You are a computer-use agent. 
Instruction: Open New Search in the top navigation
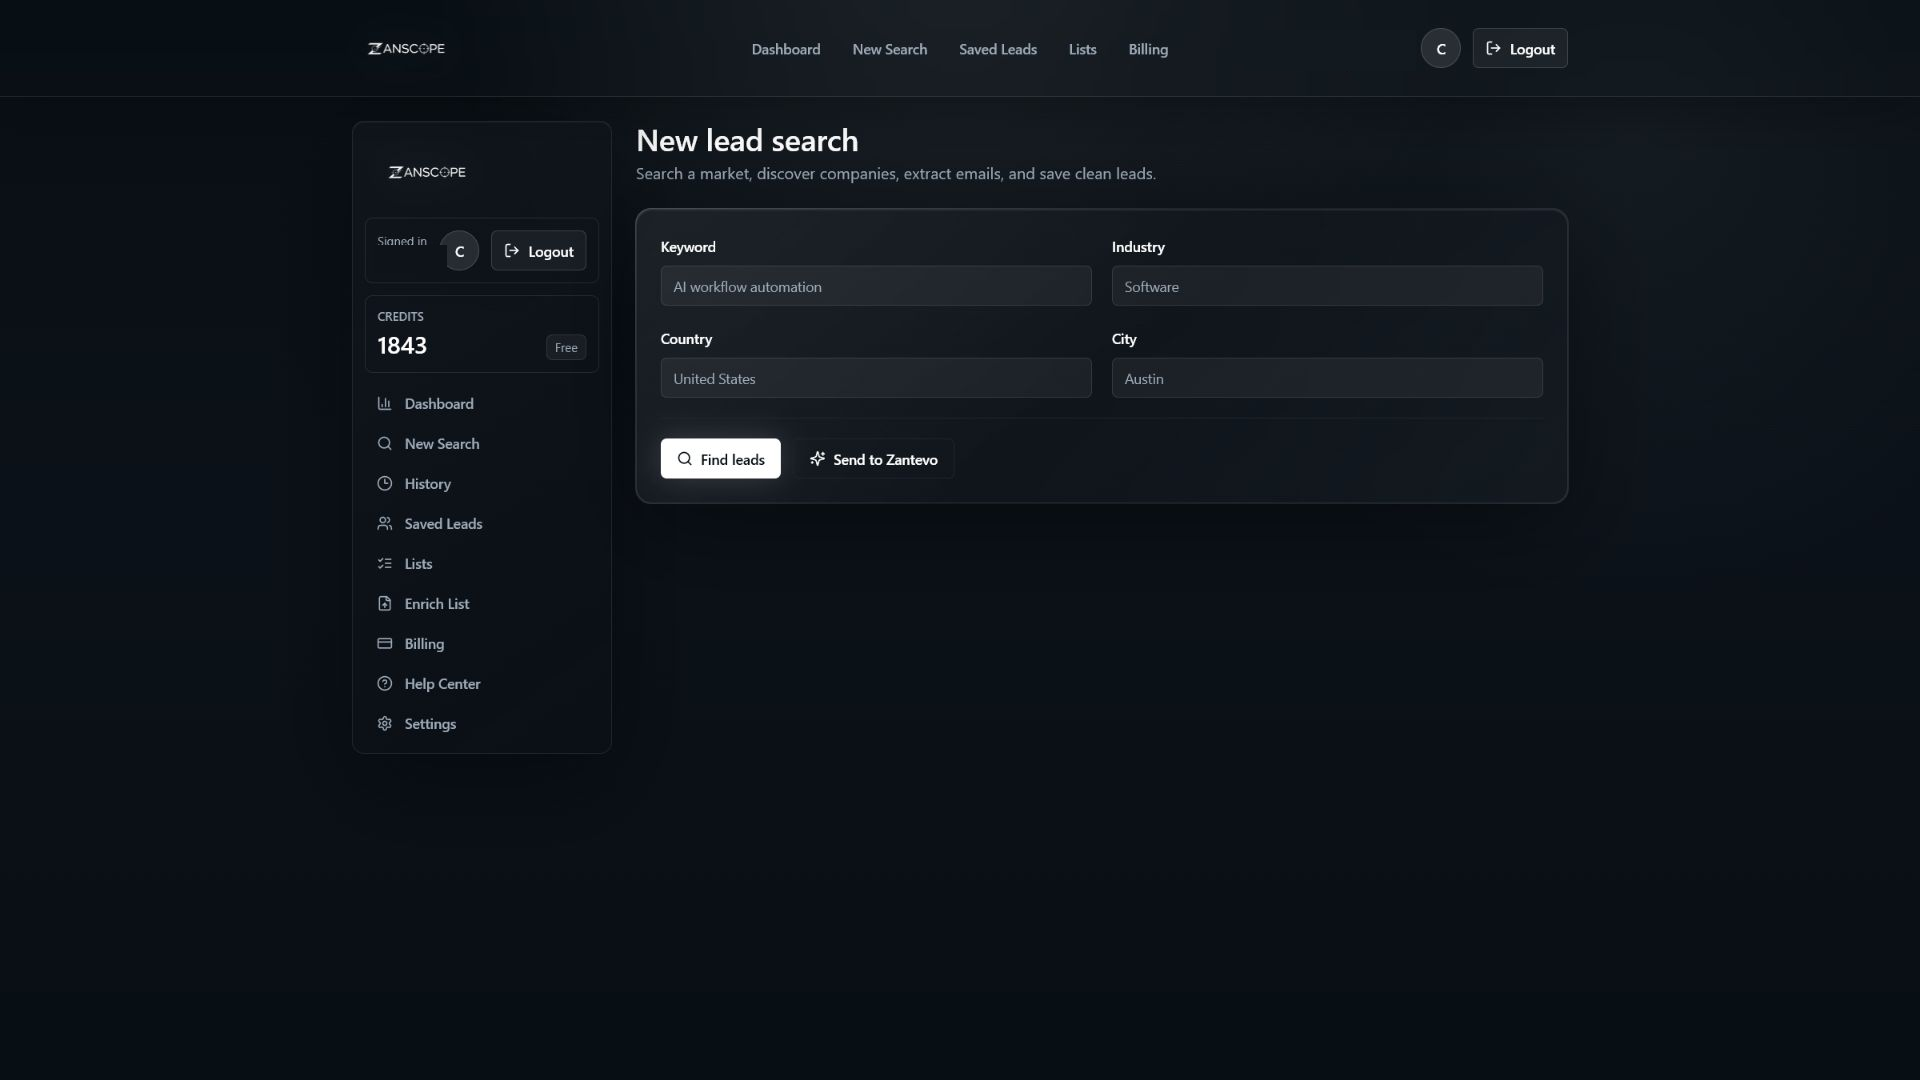[x=889, y=49]
